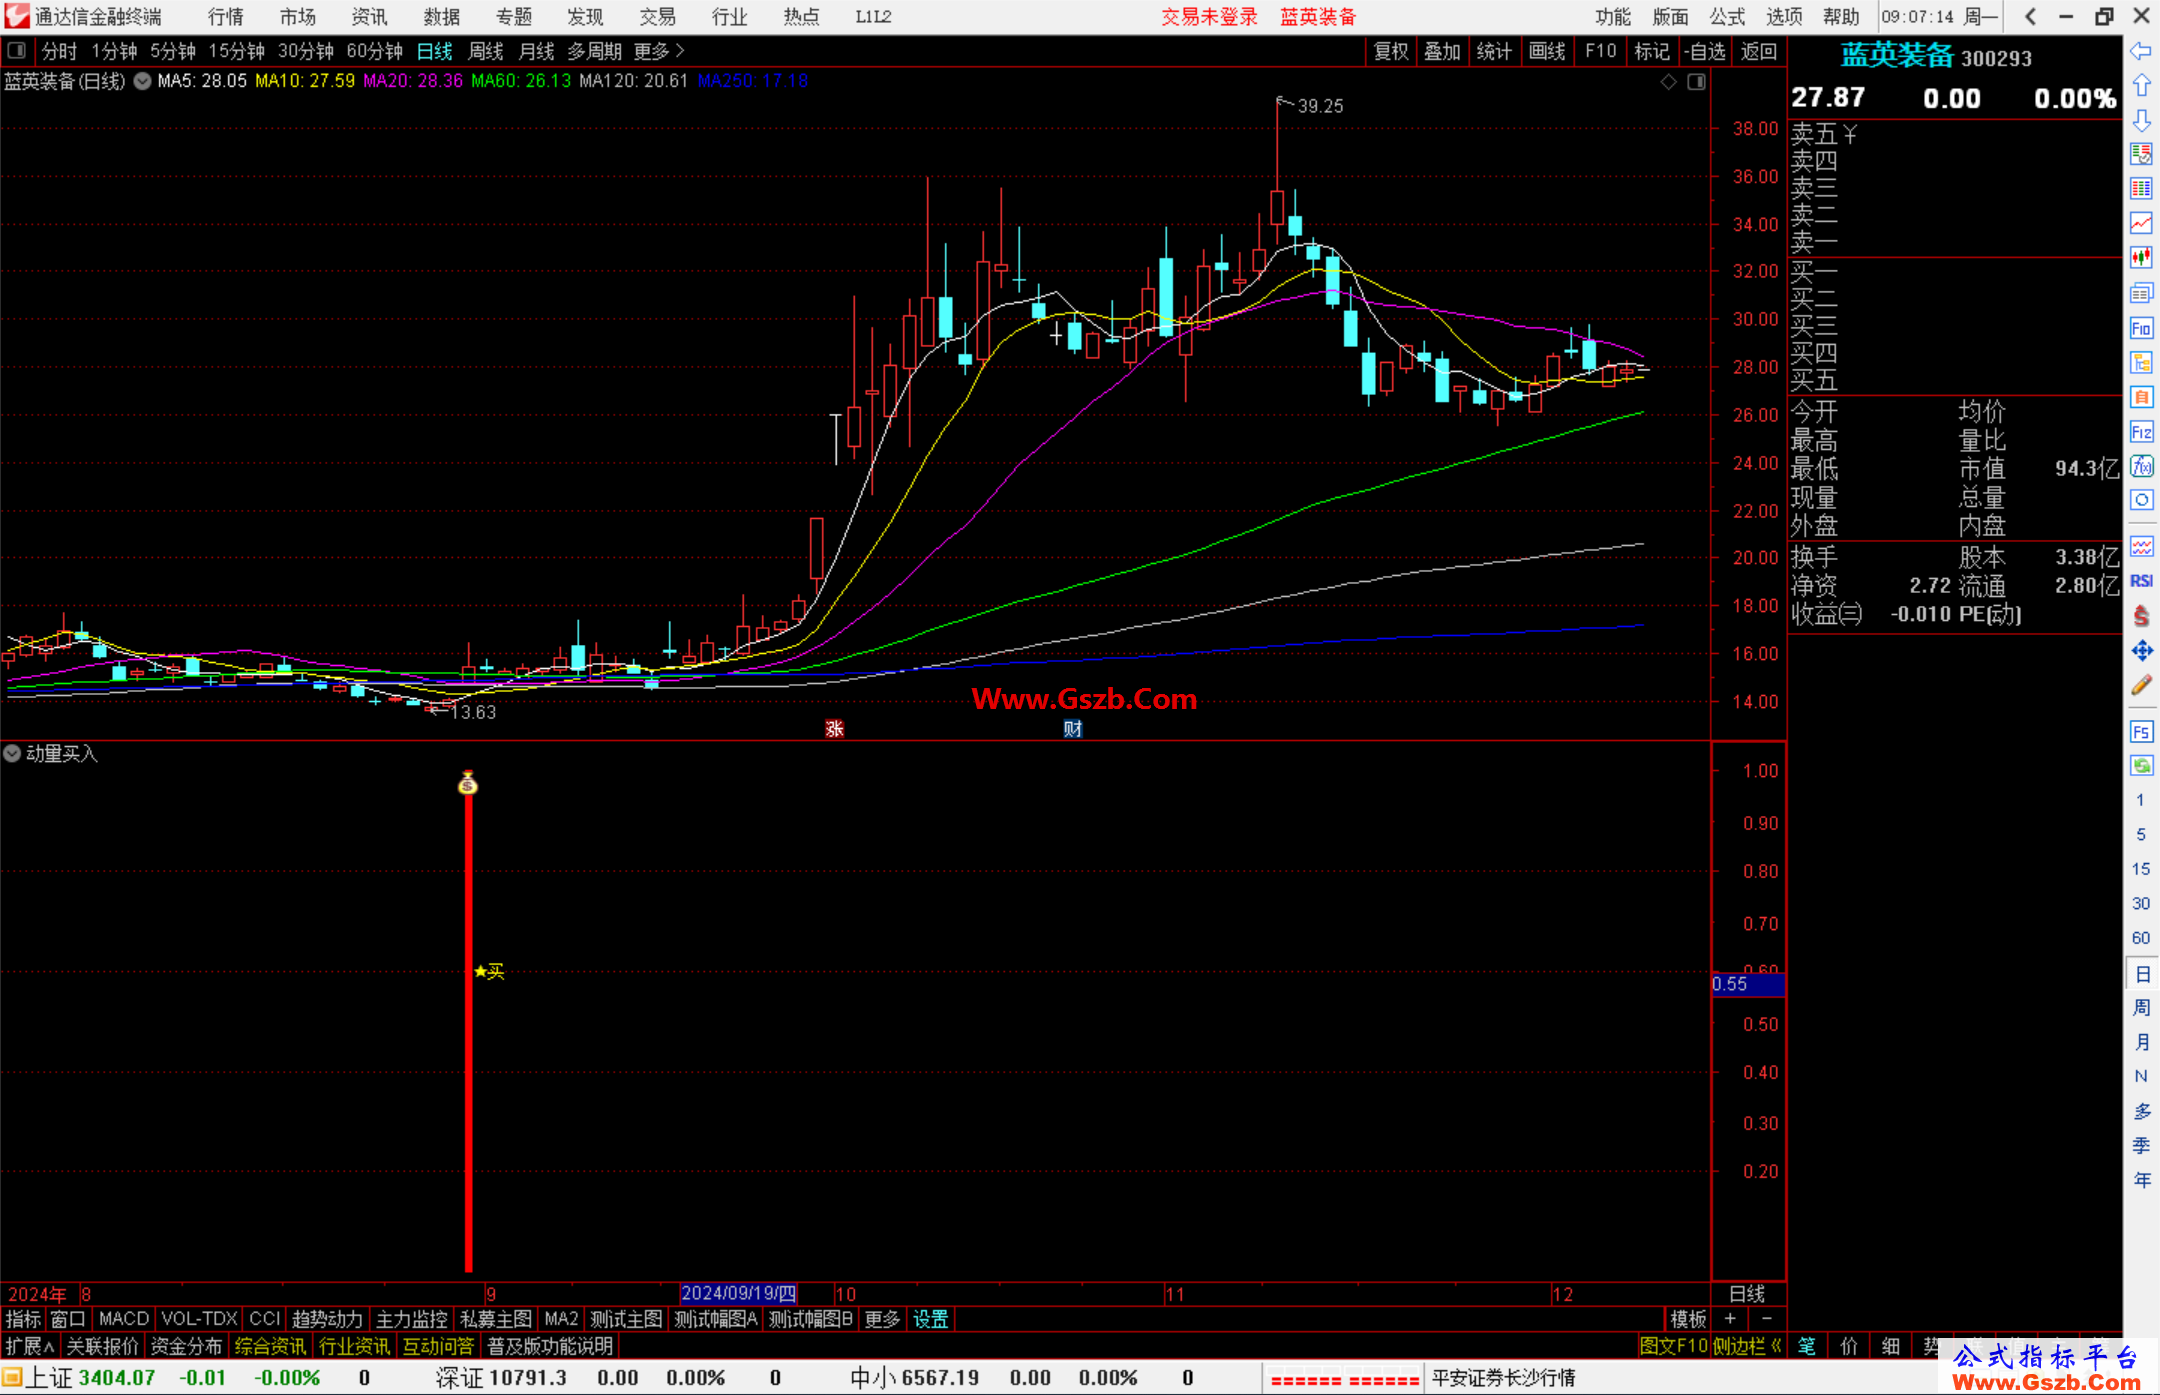Select the 月线 monthly period
2160x1395 pixels.
tap(536, 51)
